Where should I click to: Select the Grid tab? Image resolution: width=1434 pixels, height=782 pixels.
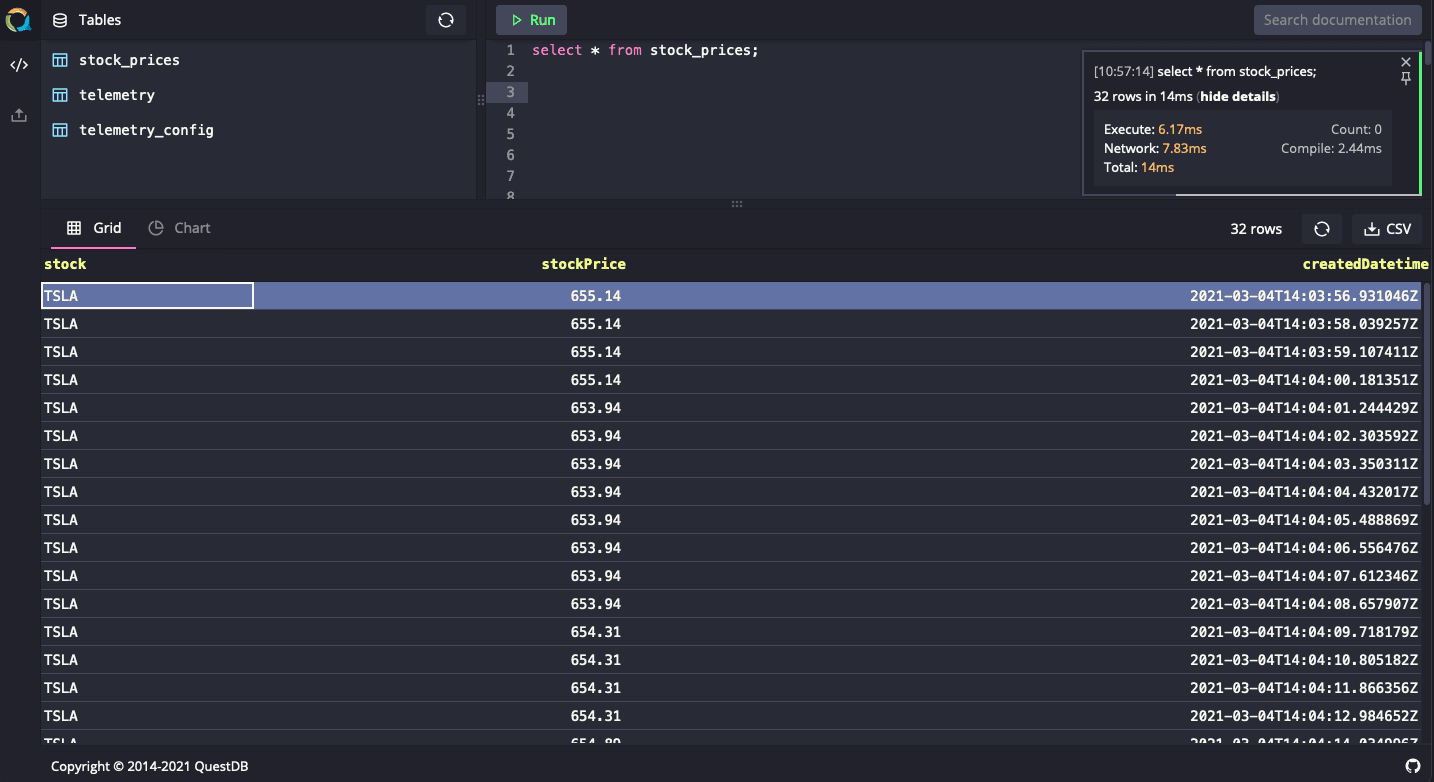coord(94,228)
